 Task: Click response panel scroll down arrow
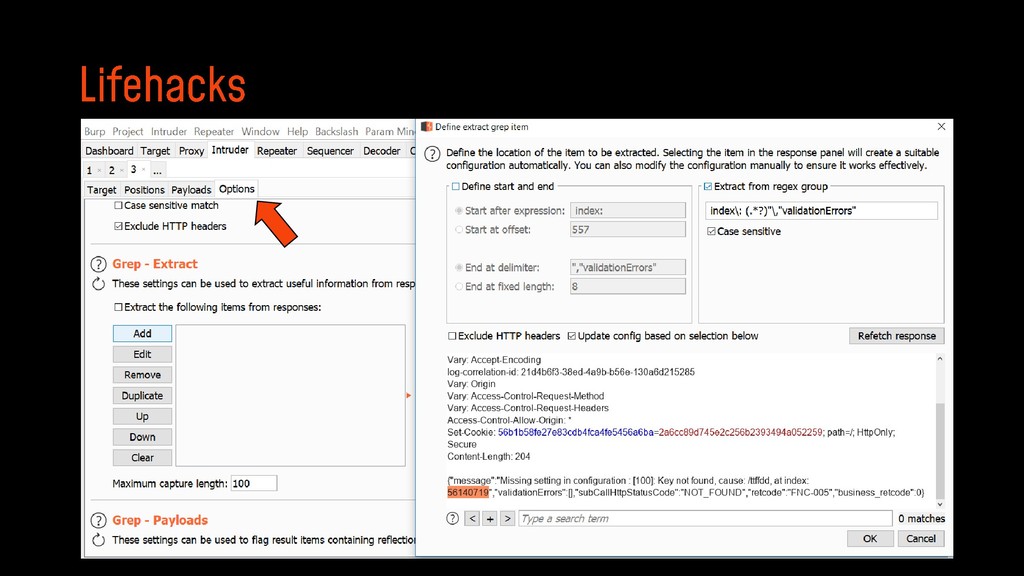click(940, 504)
